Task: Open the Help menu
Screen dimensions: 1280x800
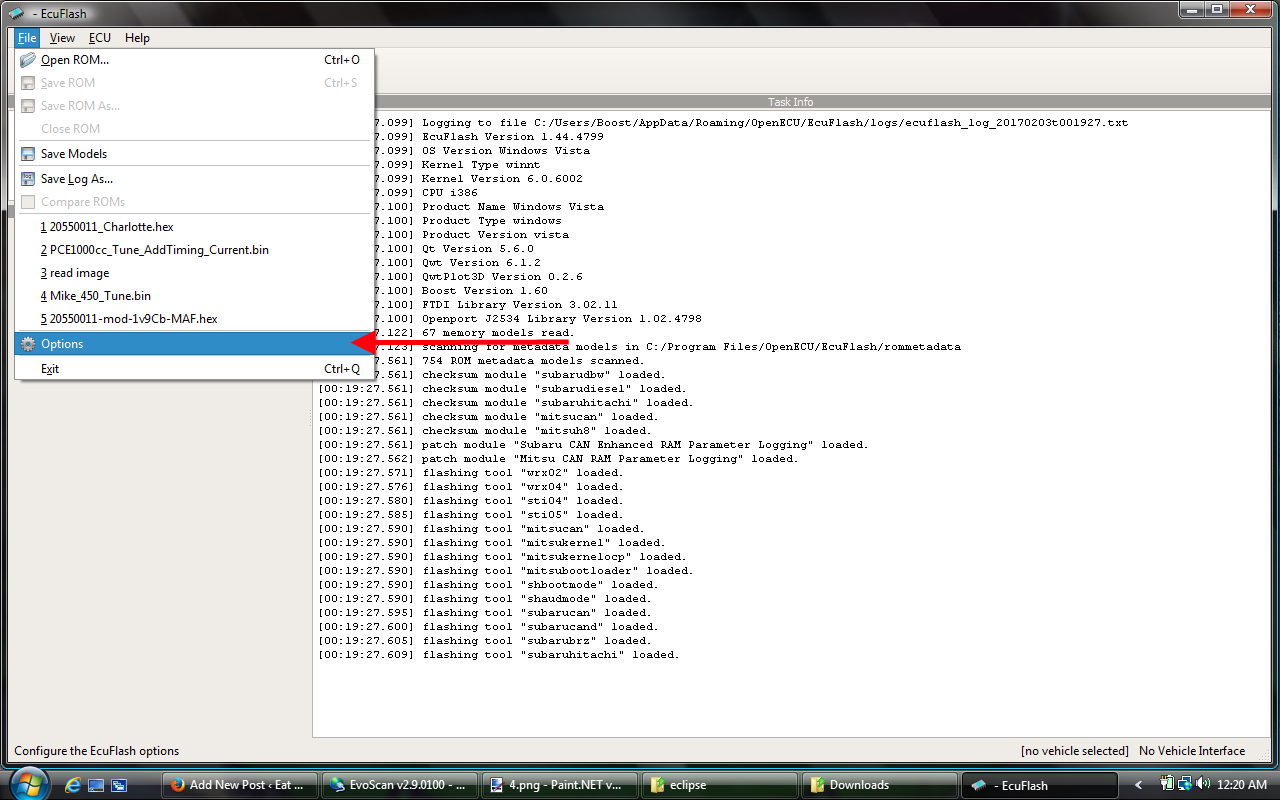Action: 137,38
